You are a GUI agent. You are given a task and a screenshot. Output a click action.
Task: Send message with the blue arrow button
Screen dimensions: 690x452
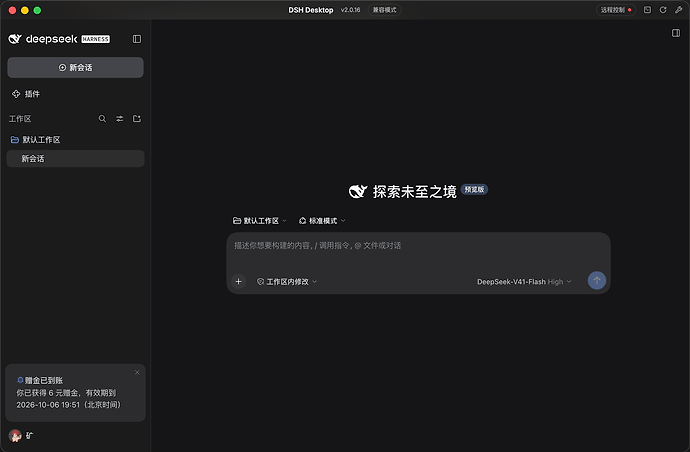click(597, 280)
